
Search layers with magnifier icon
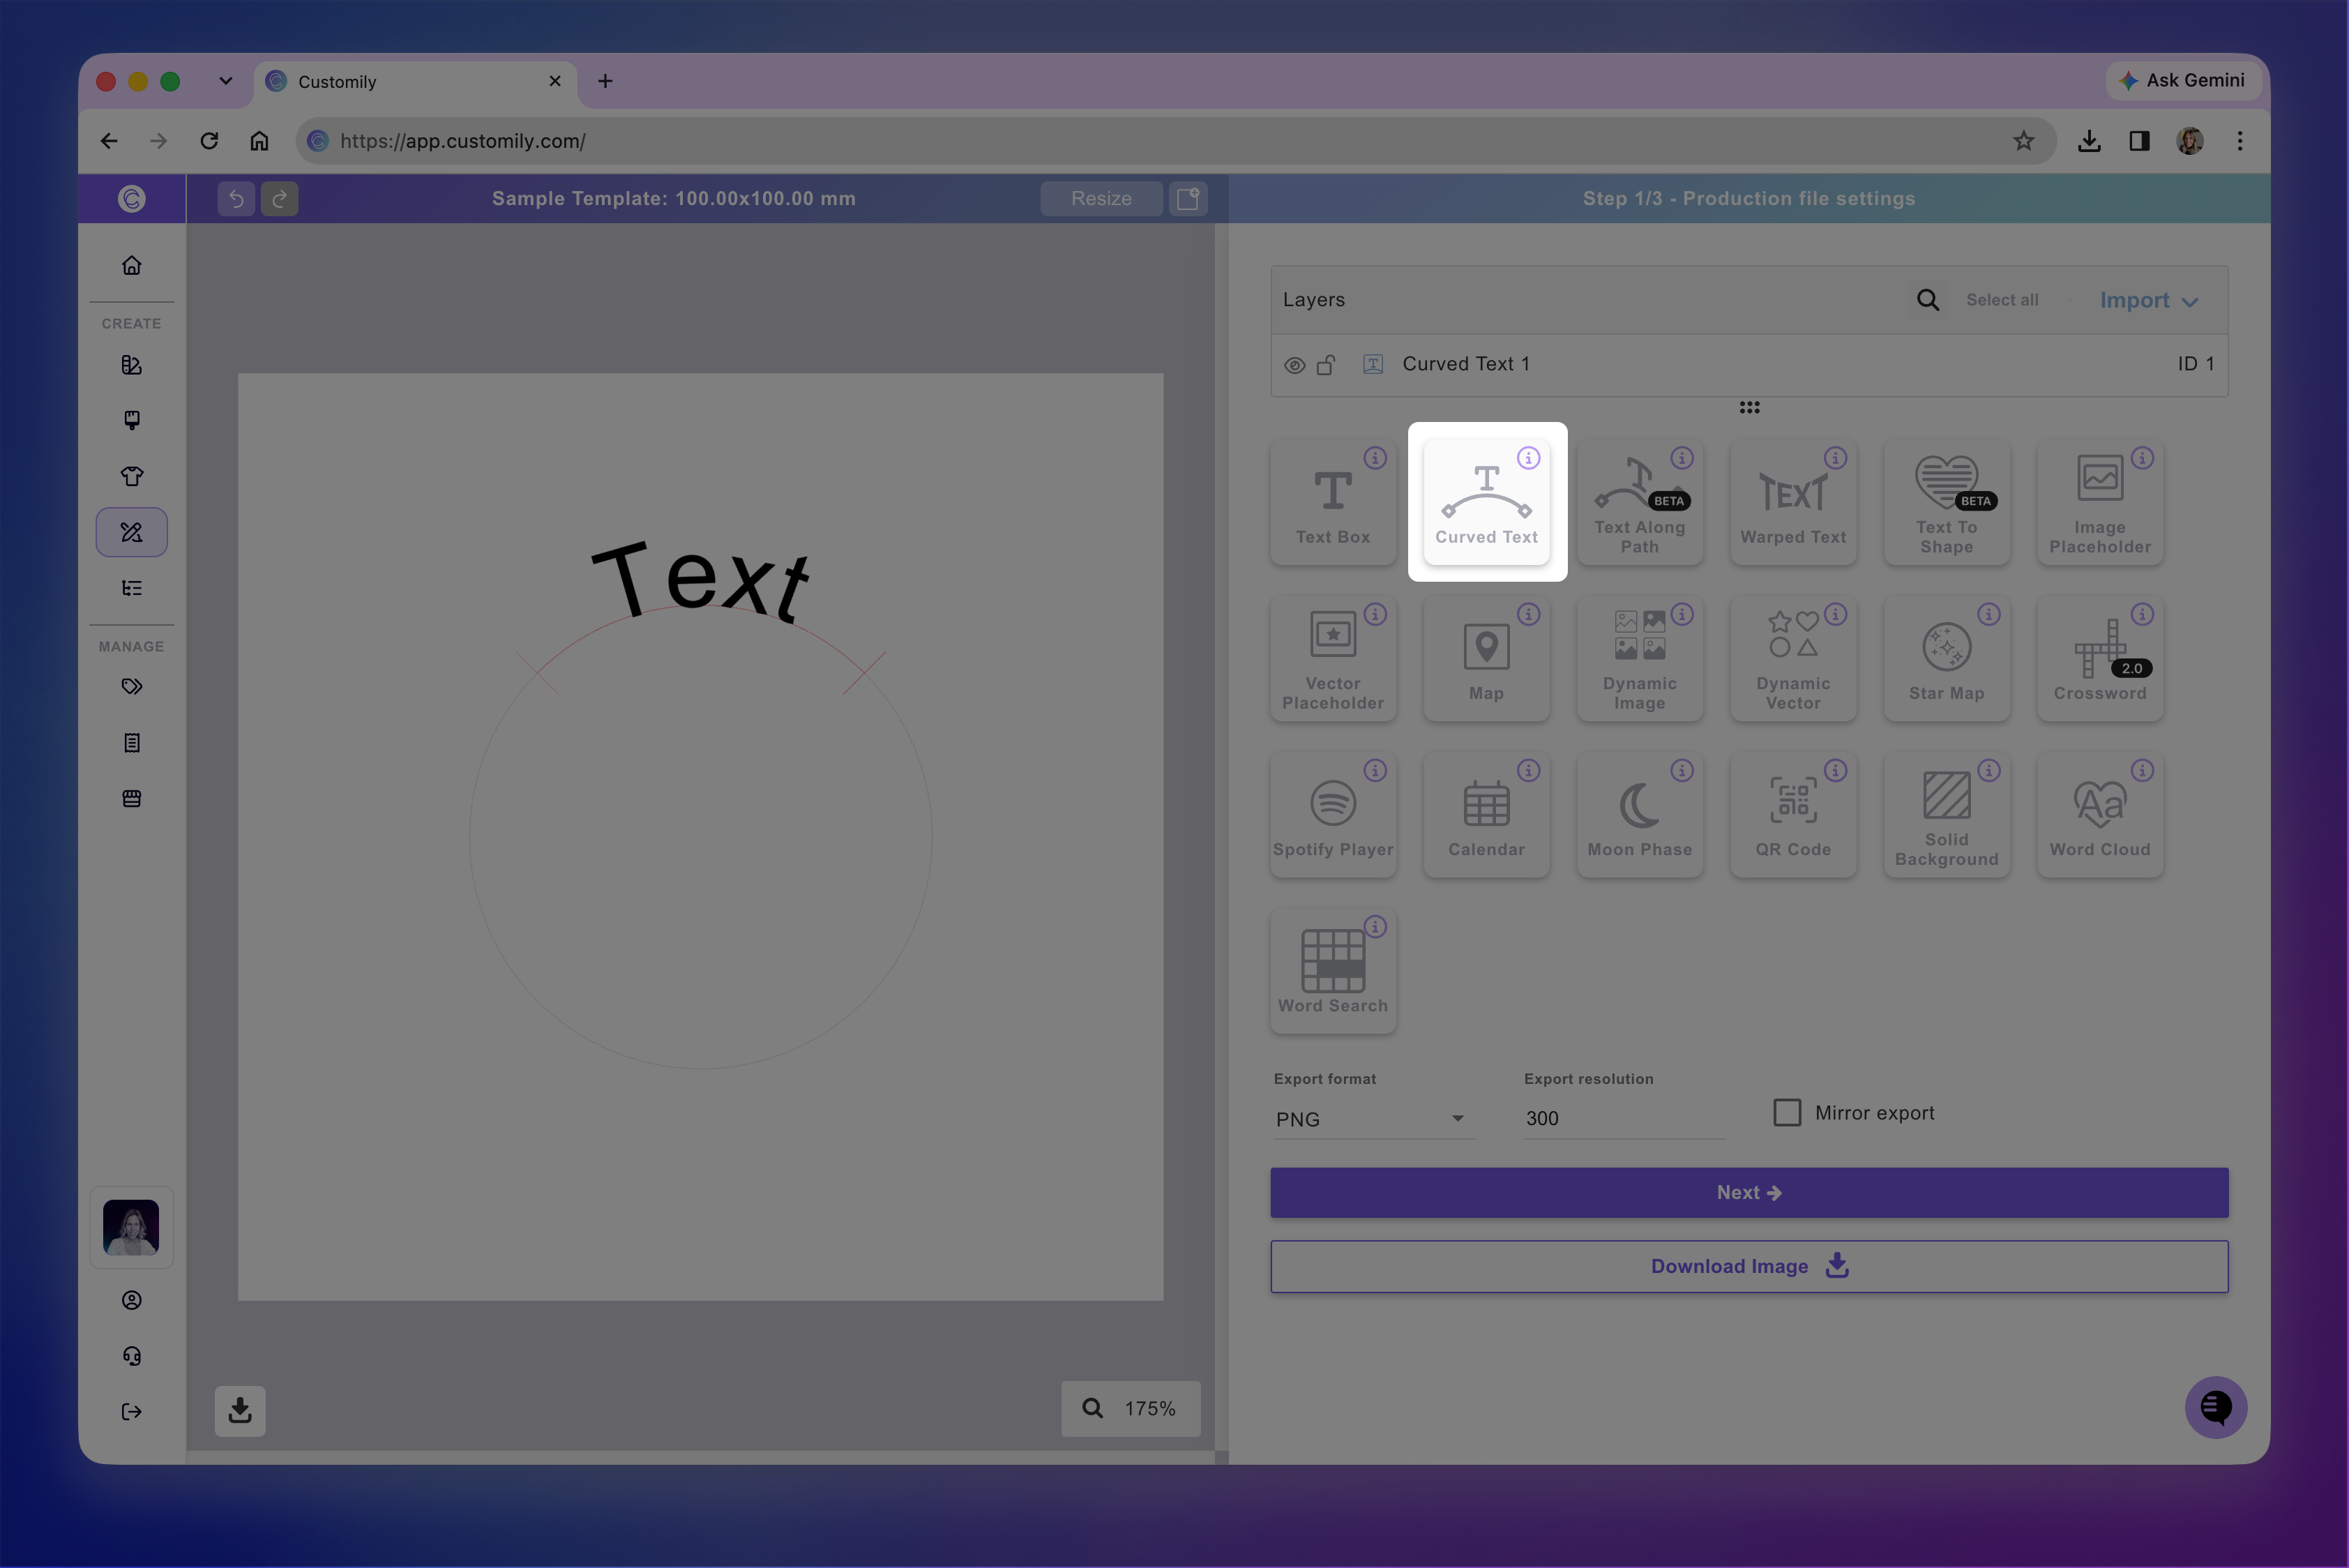(x=1928, y=300)
